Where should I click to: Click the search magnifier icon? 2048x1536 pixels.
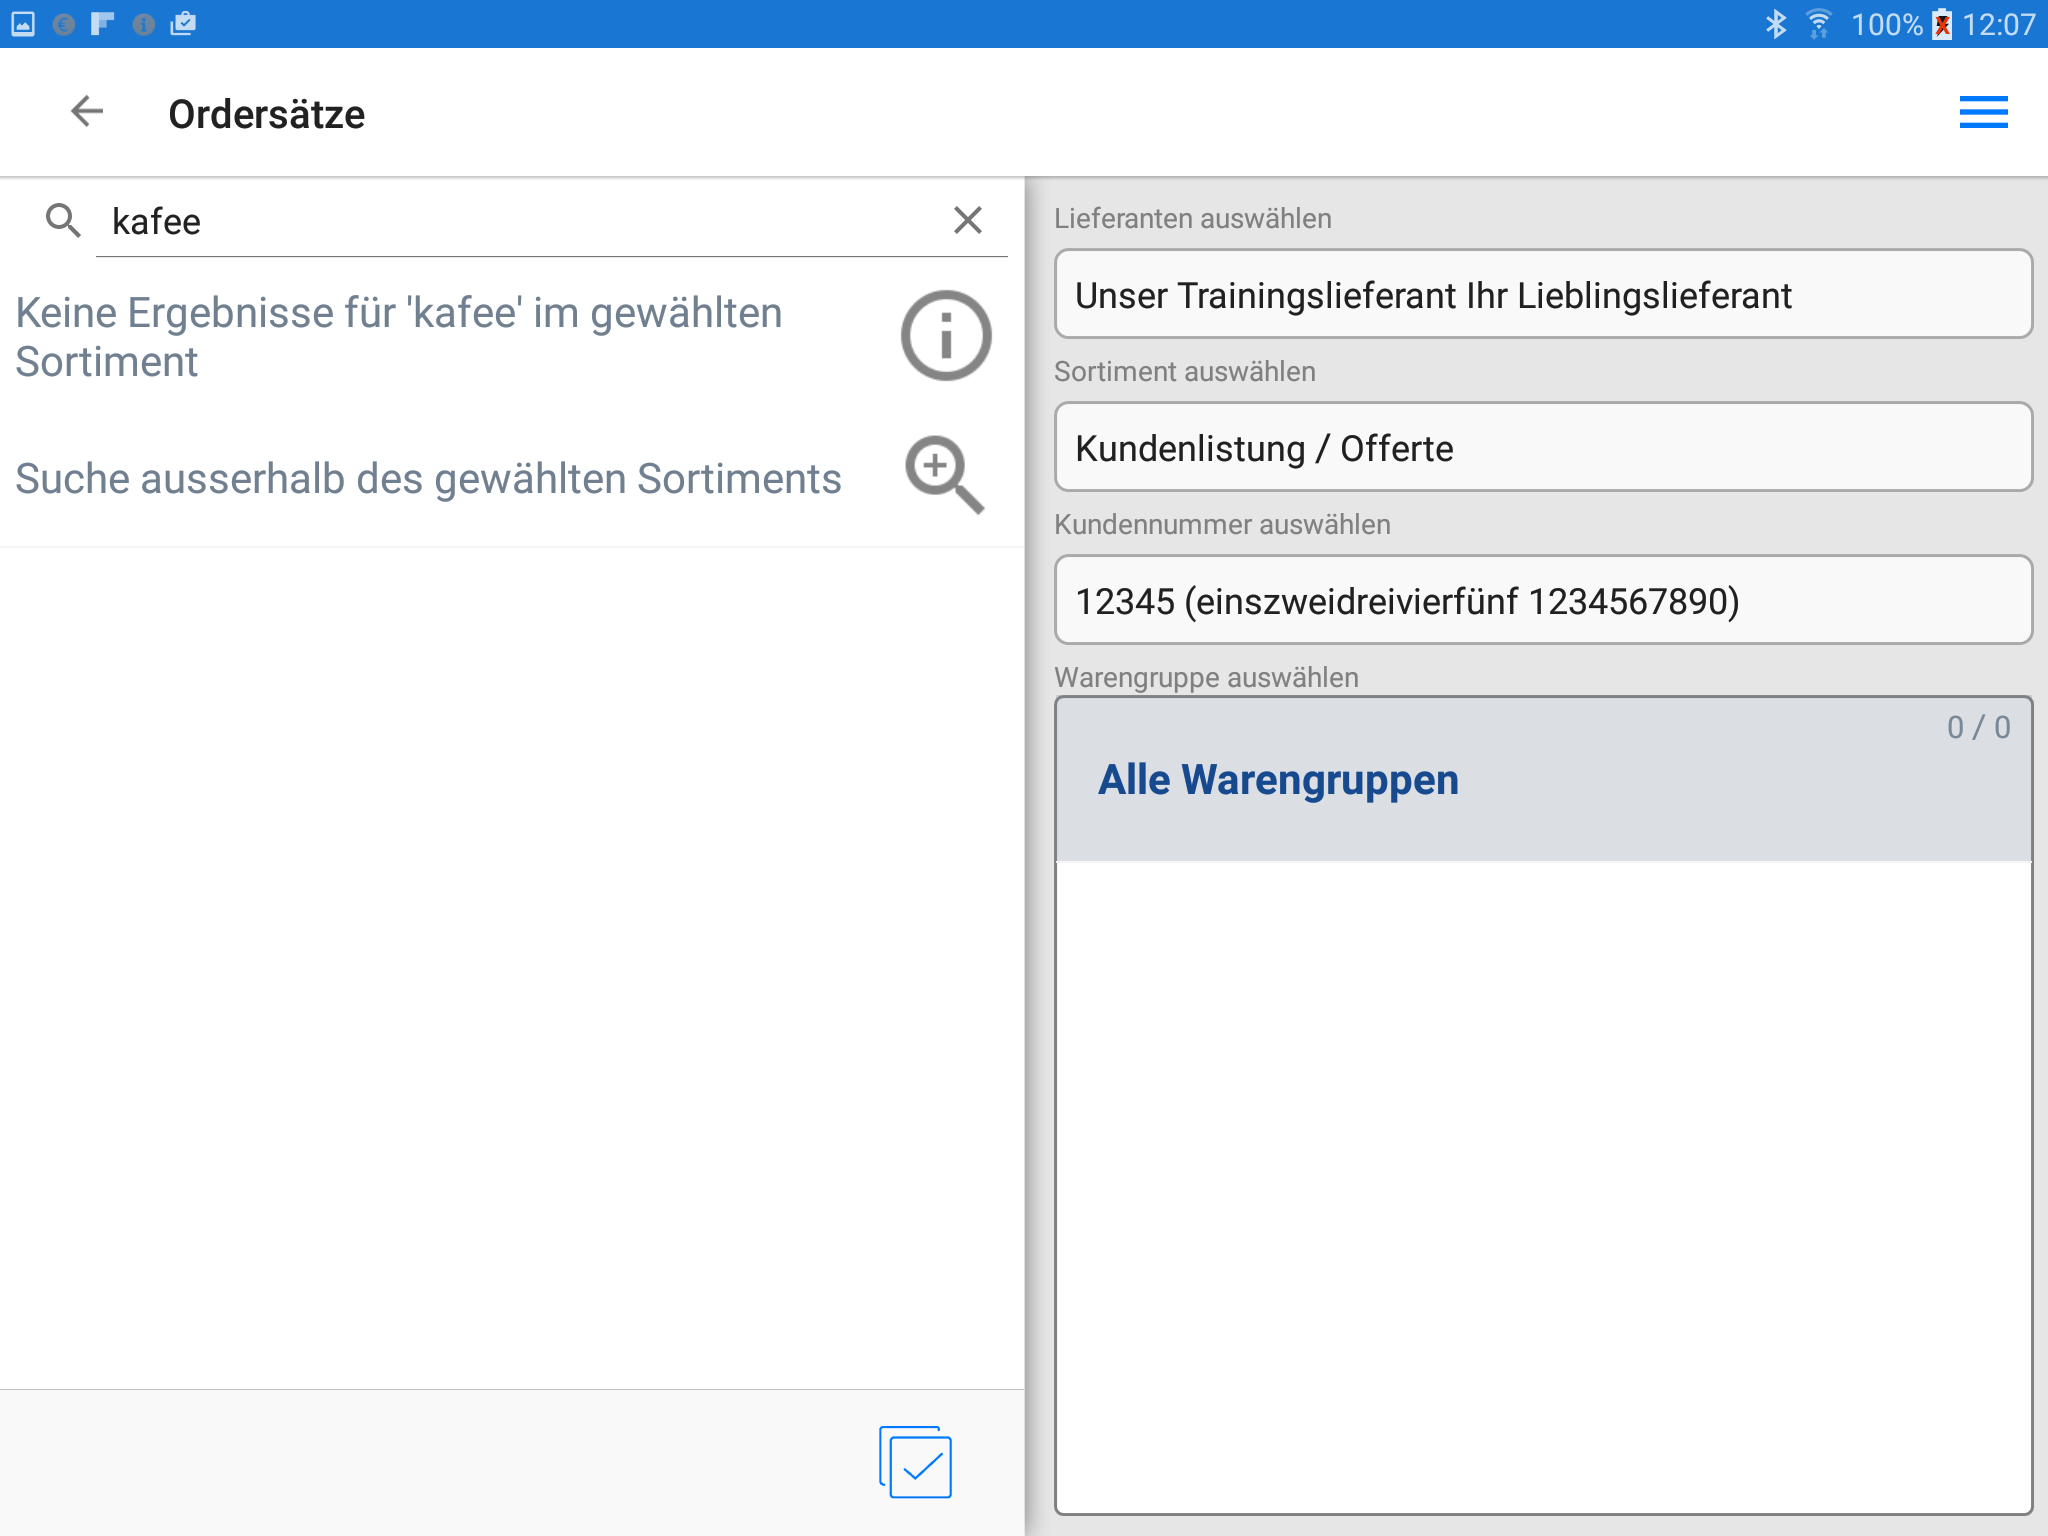[x=63, y=220]
